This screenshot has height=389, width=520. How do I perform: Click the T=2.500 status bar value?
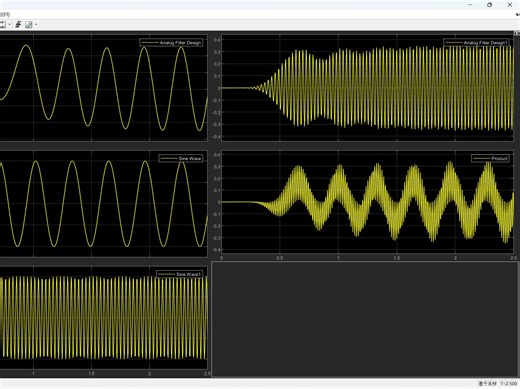click(x=509, y=384)
